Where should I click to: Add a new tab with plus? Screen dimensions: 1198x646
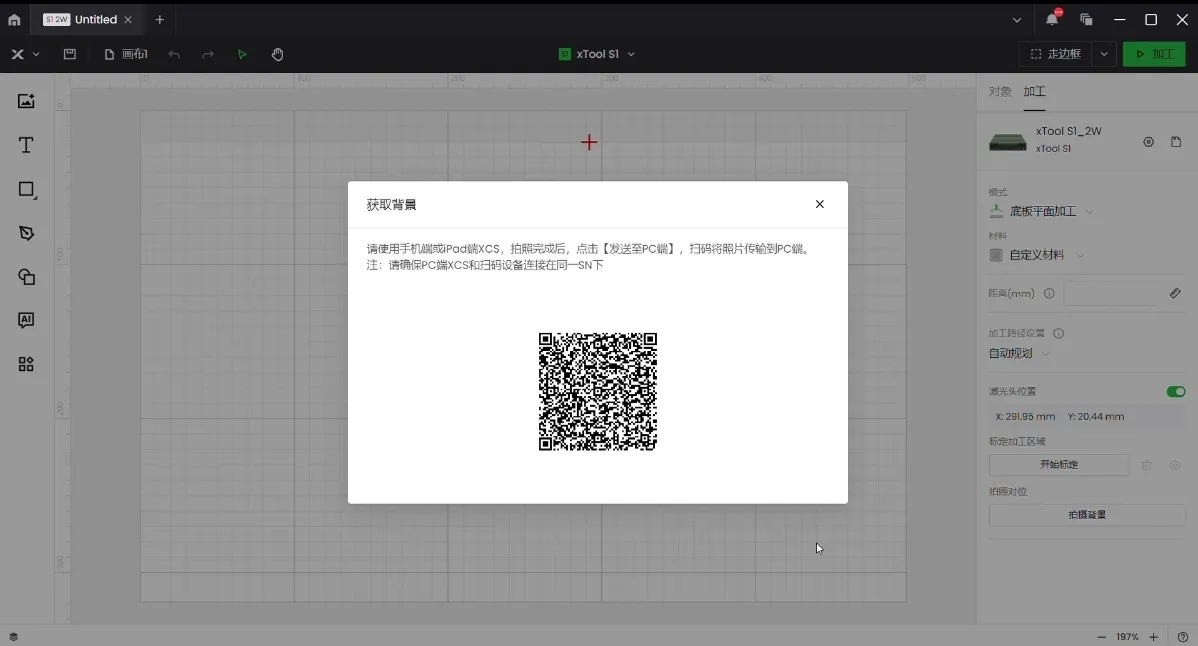pos(160,20)
